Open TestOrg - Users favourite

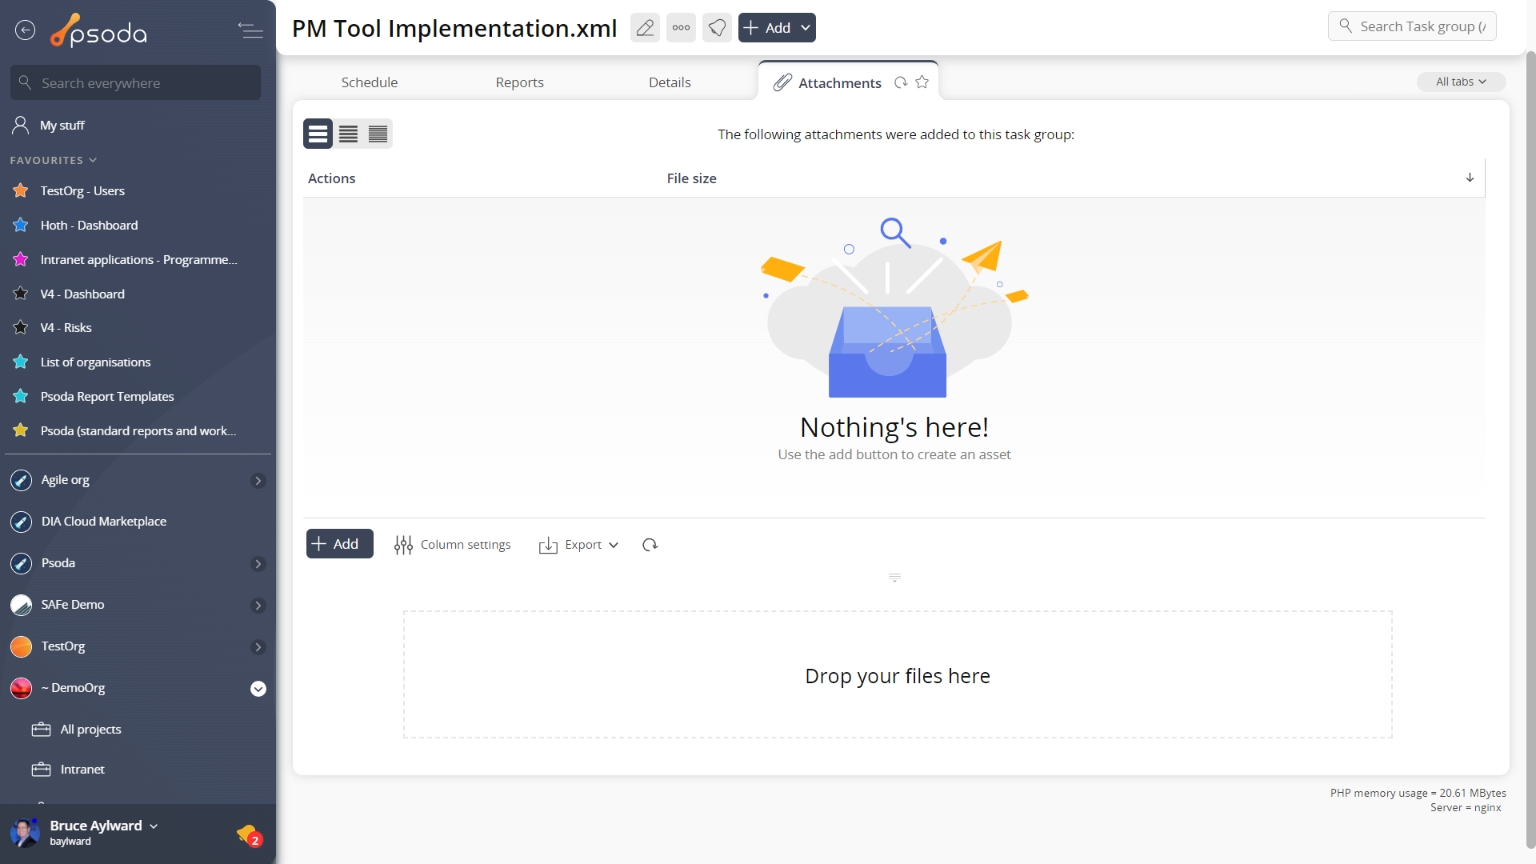tap(82, 191)
